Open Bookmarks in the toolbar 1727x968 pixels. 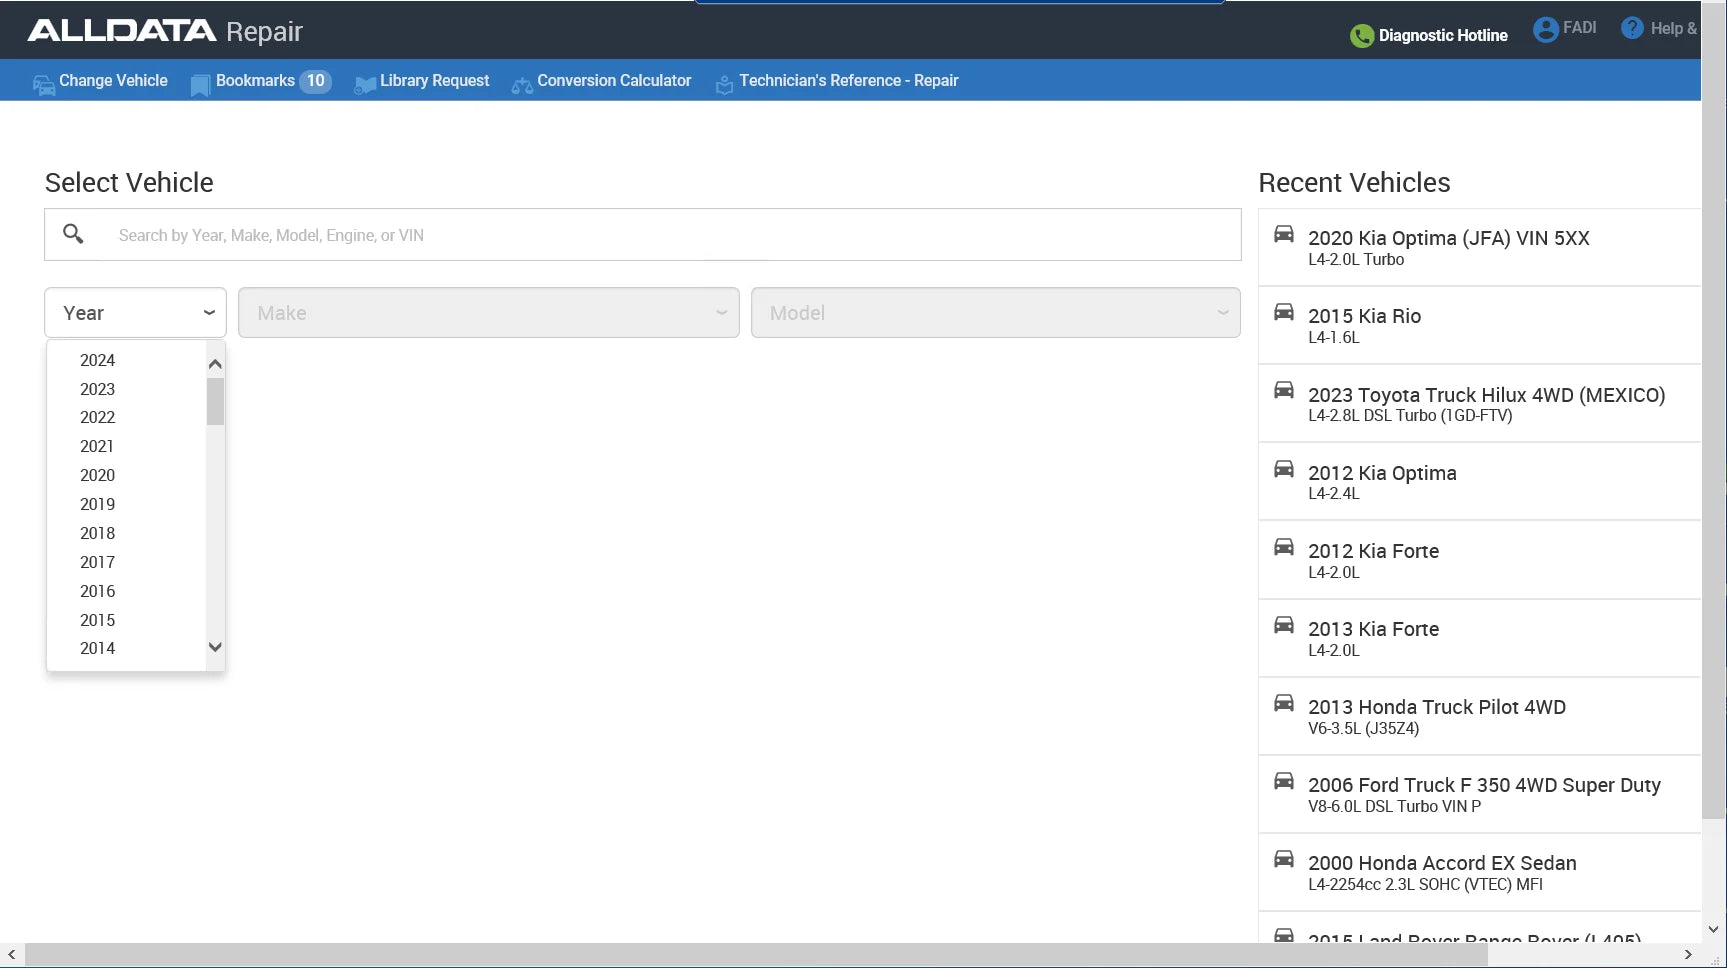(x=255, y=81)
